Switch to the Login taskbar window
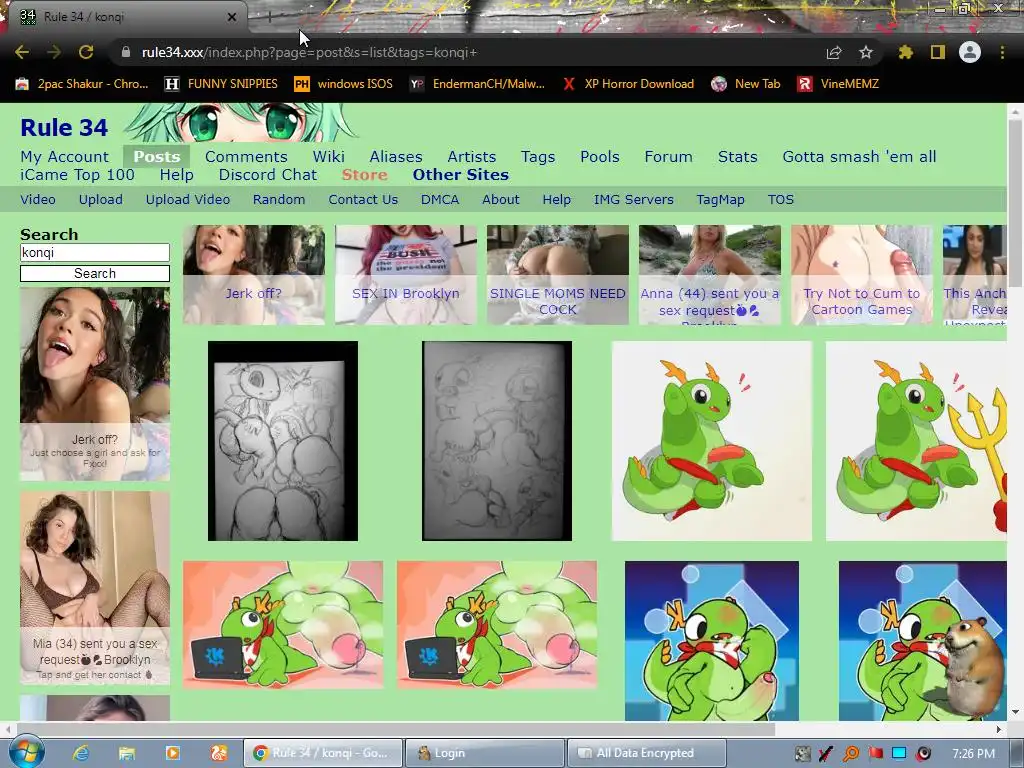 484,753
